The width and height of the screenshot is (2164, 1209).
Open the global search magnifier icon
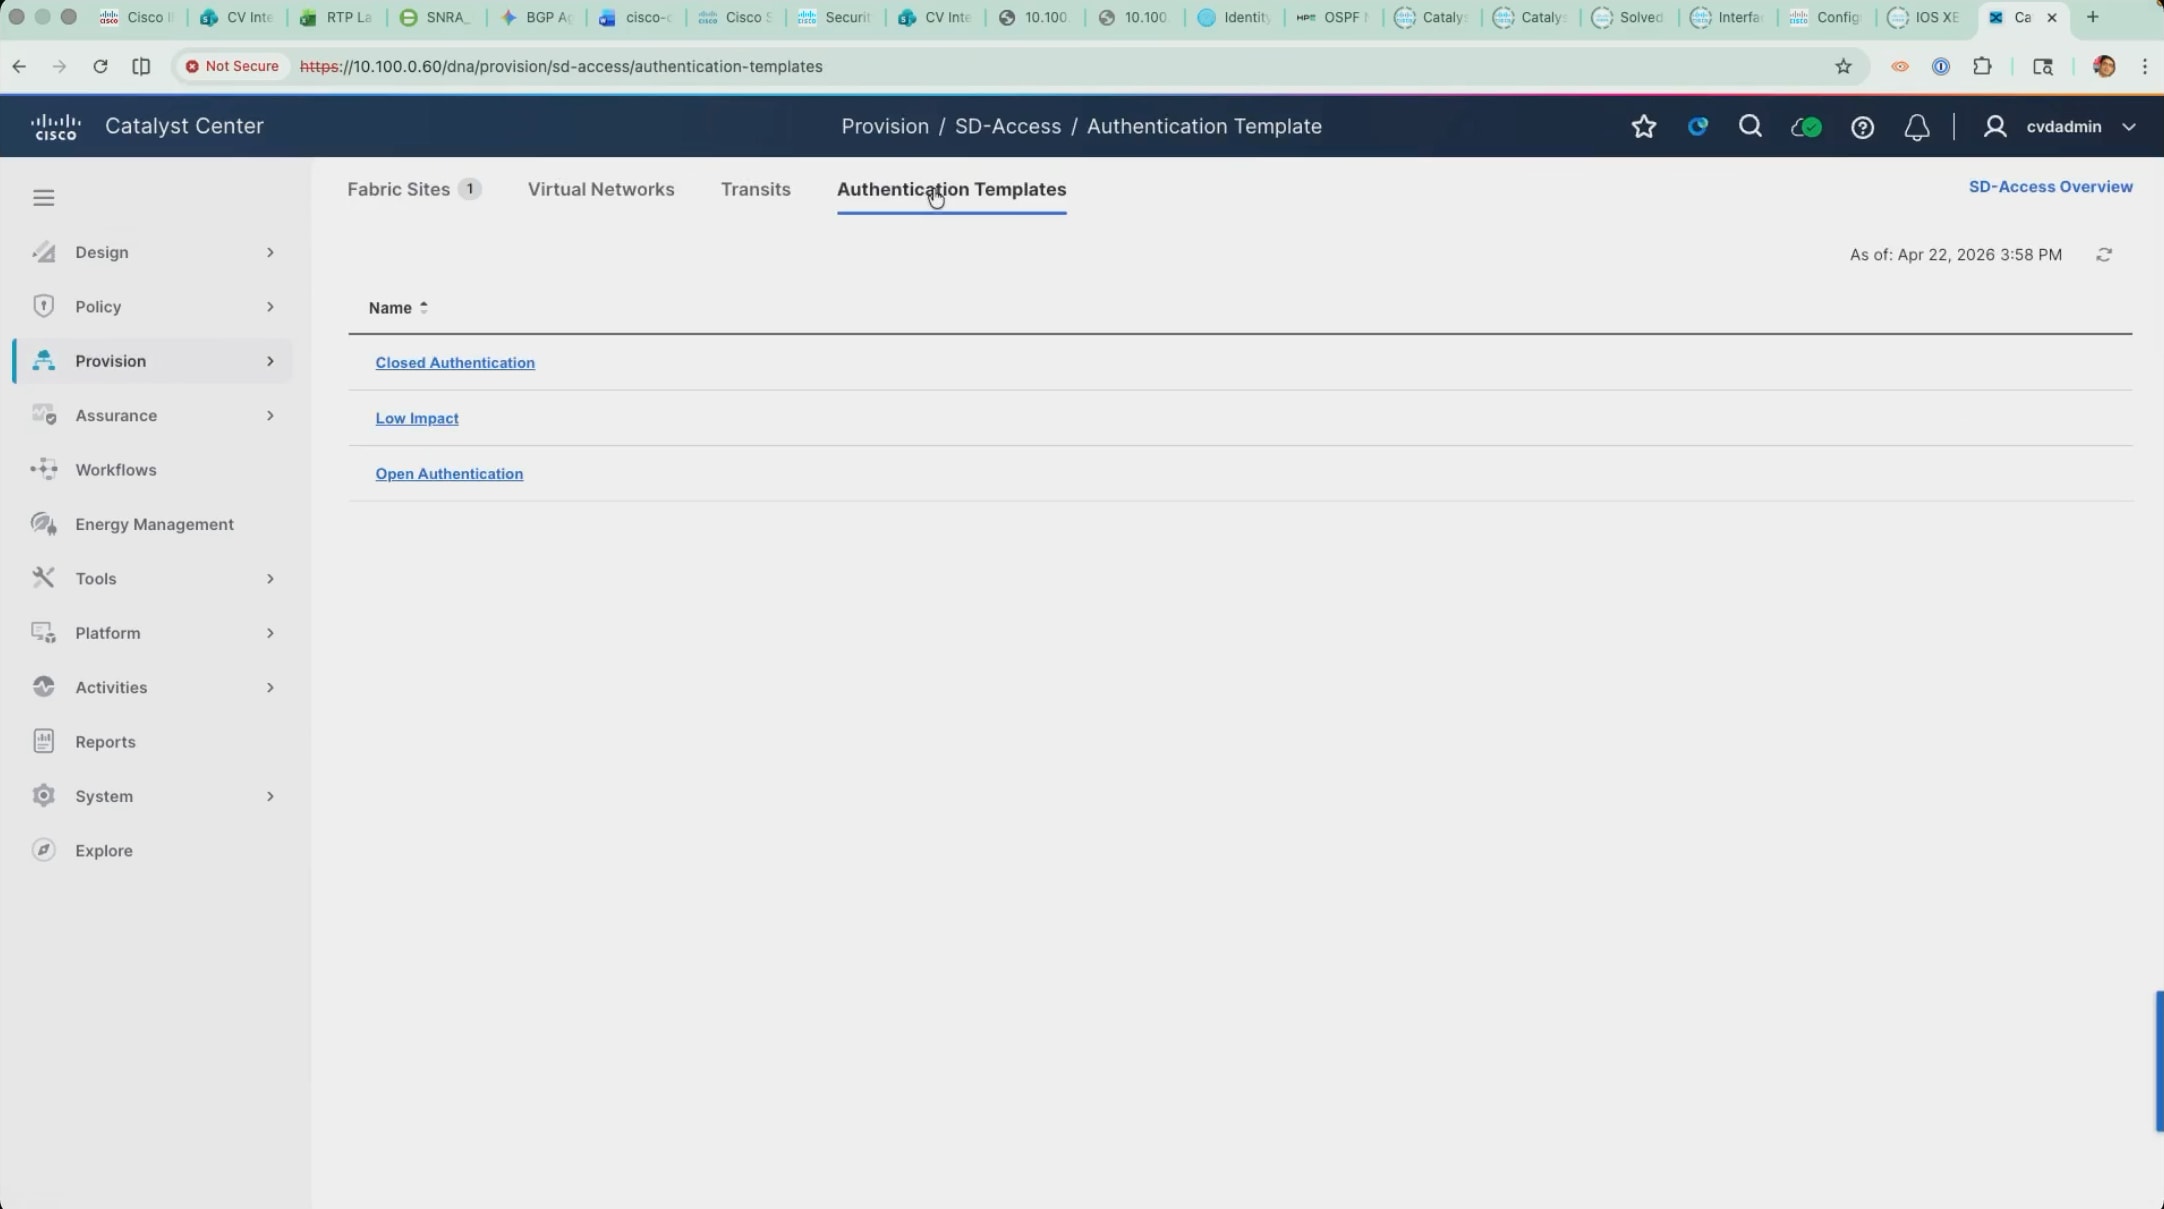[1750, 126]
